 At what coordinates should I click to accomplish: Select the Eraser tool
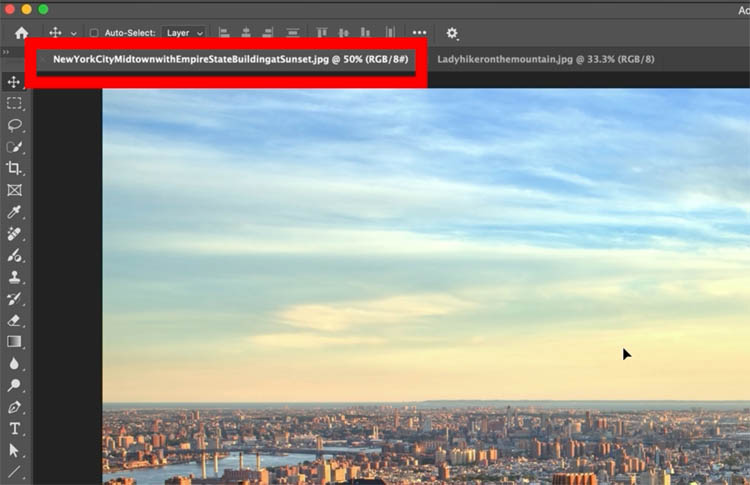pyautogui.click(x=14, y=320)
